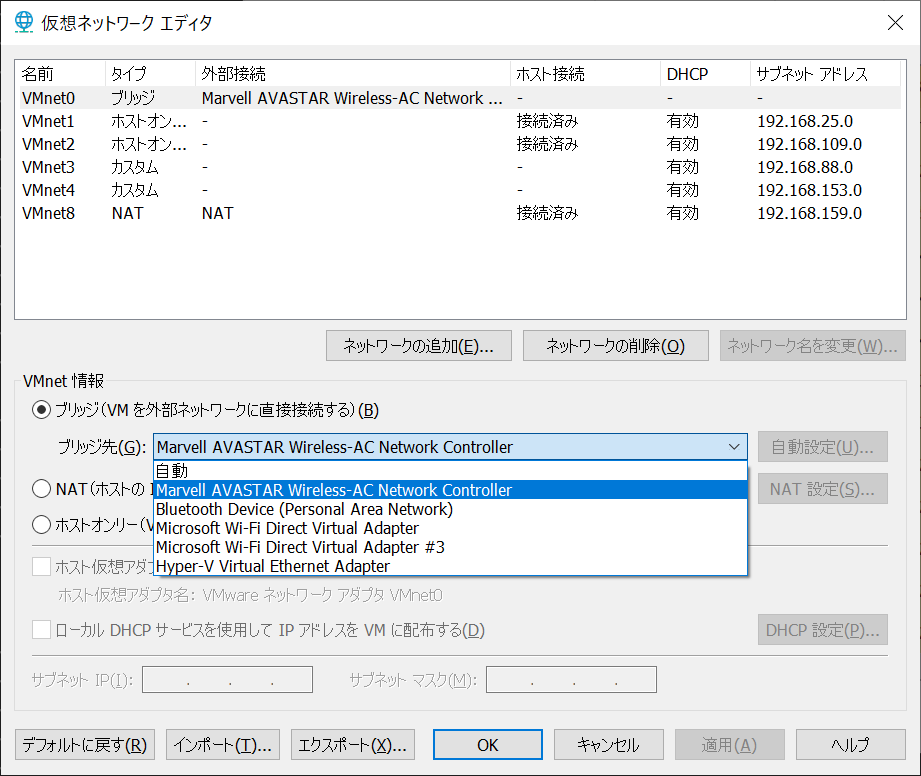
Task: Close the 仮想ネットワーク エディタ window
Action: pos(895,22)
